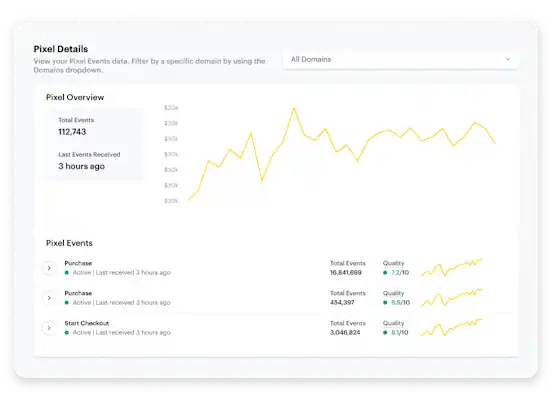
Task: Click the sparkline for the 16,841,699 events row
Action: (451, 268)
